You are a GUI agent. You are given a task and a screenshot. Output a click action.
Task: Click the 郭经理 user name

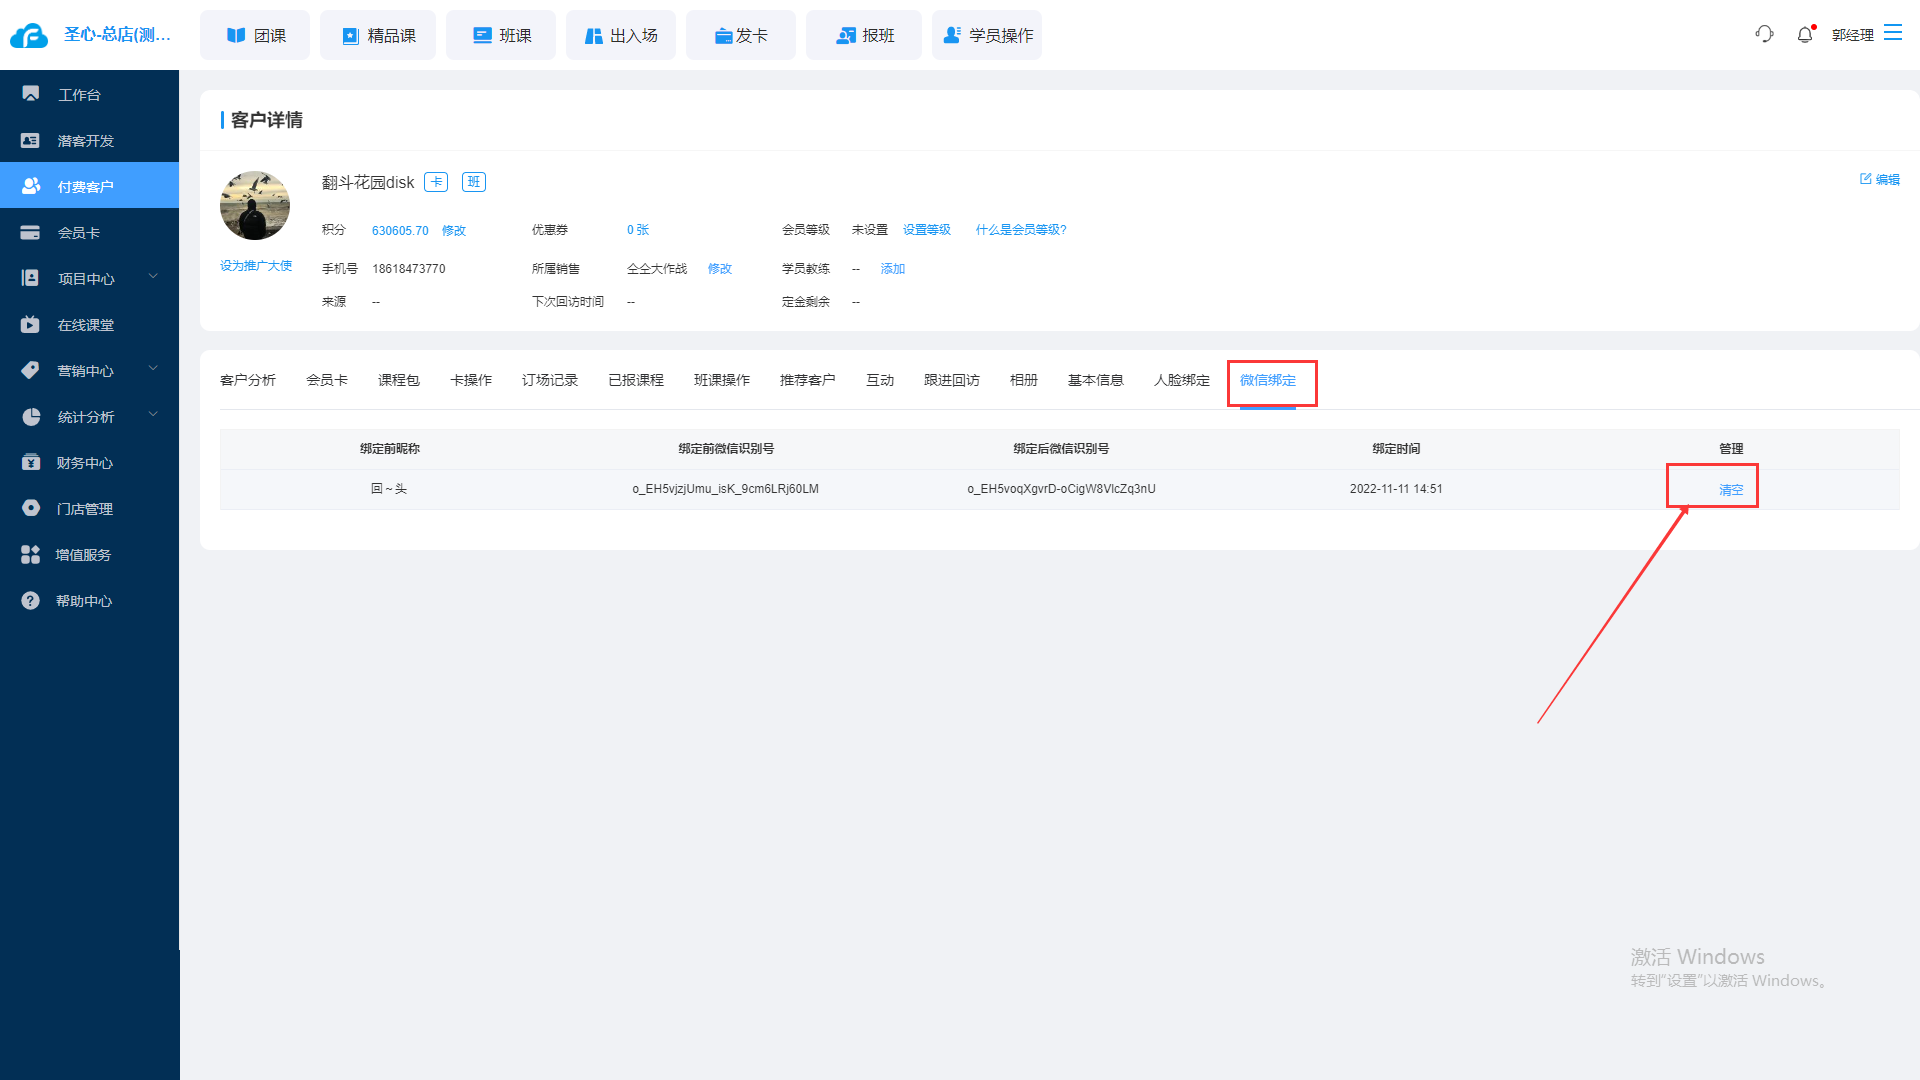click(x=1853, y=35)
